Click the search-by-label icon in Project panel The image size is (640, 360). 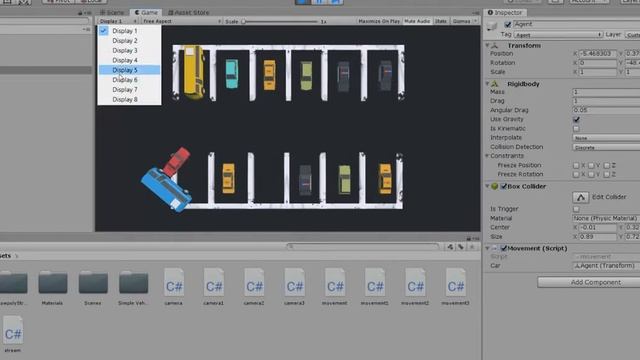pos(461,247)
